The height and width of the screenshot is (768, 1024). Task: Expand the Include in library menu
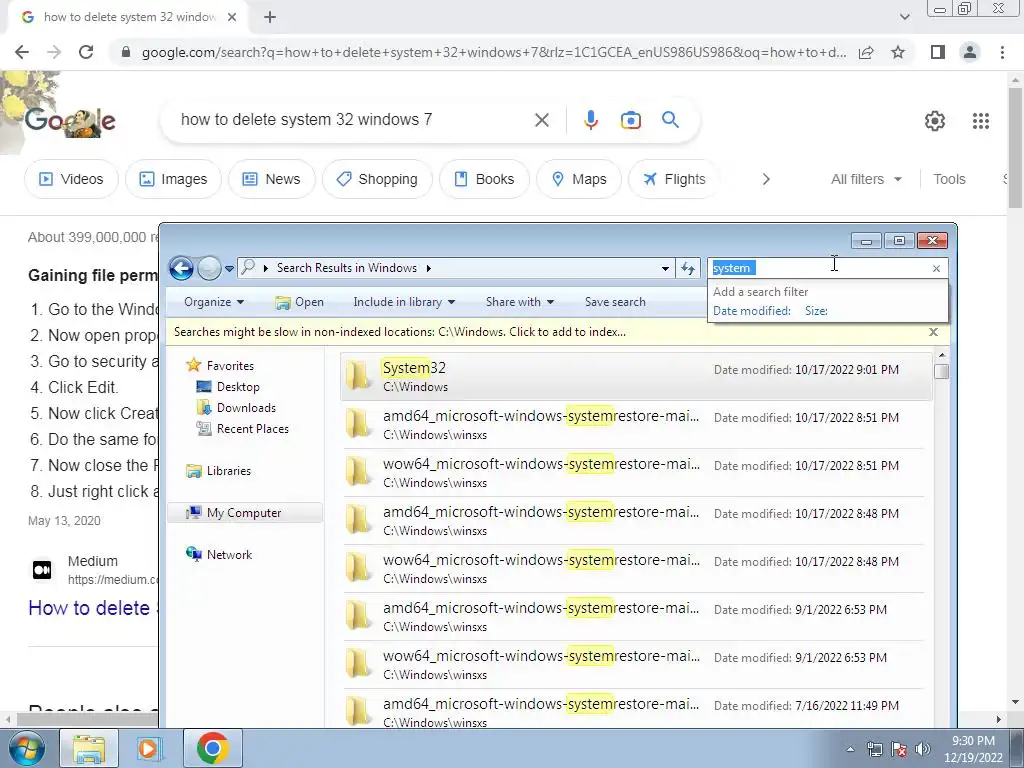tap(404, 302)
